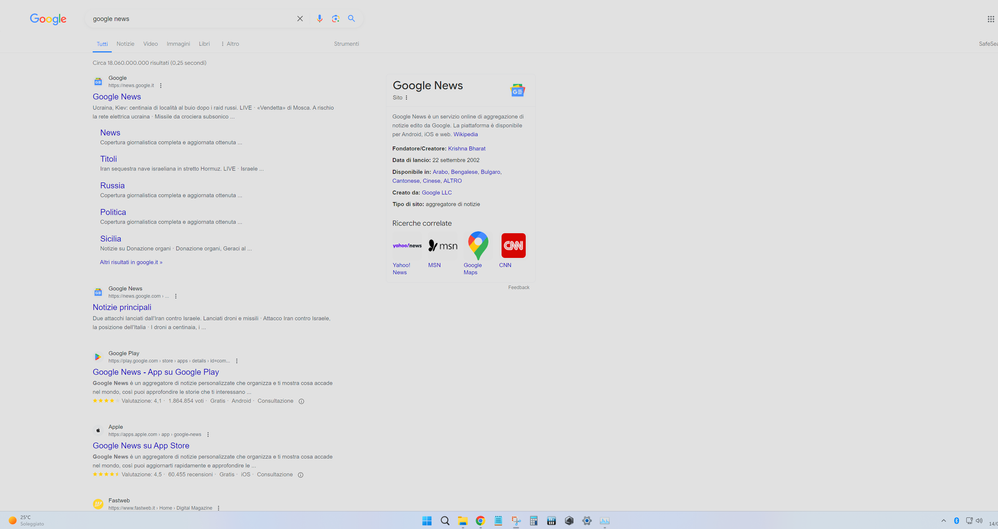Open the Google LLC link
Screen dimensions: 998x529
coord(437,193)
